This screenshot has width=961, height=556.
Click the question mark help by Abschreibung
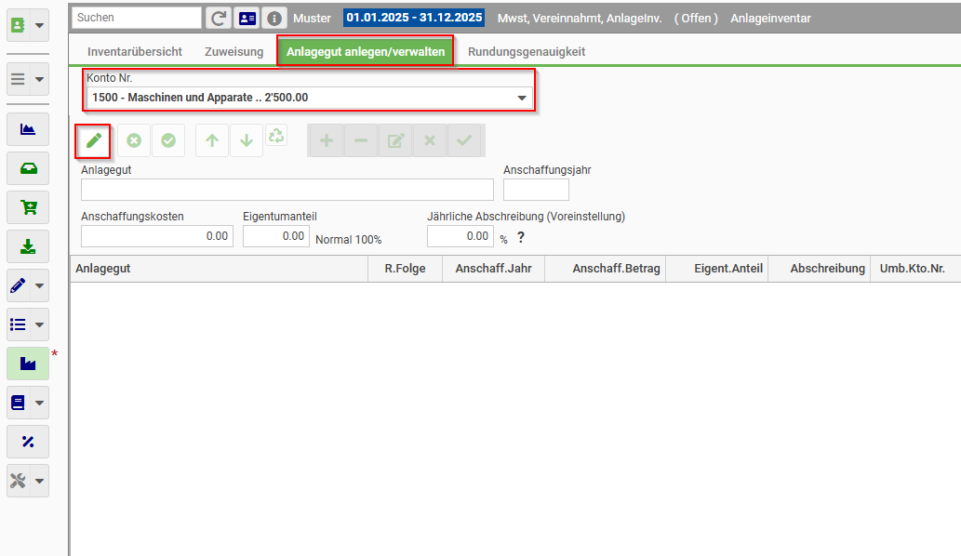[521, 237]
